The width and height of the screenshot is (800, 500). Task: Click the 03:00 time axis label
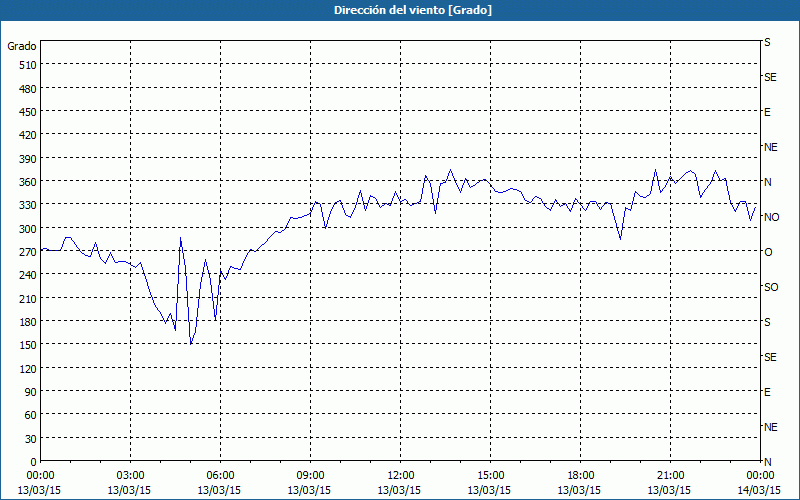130,476
